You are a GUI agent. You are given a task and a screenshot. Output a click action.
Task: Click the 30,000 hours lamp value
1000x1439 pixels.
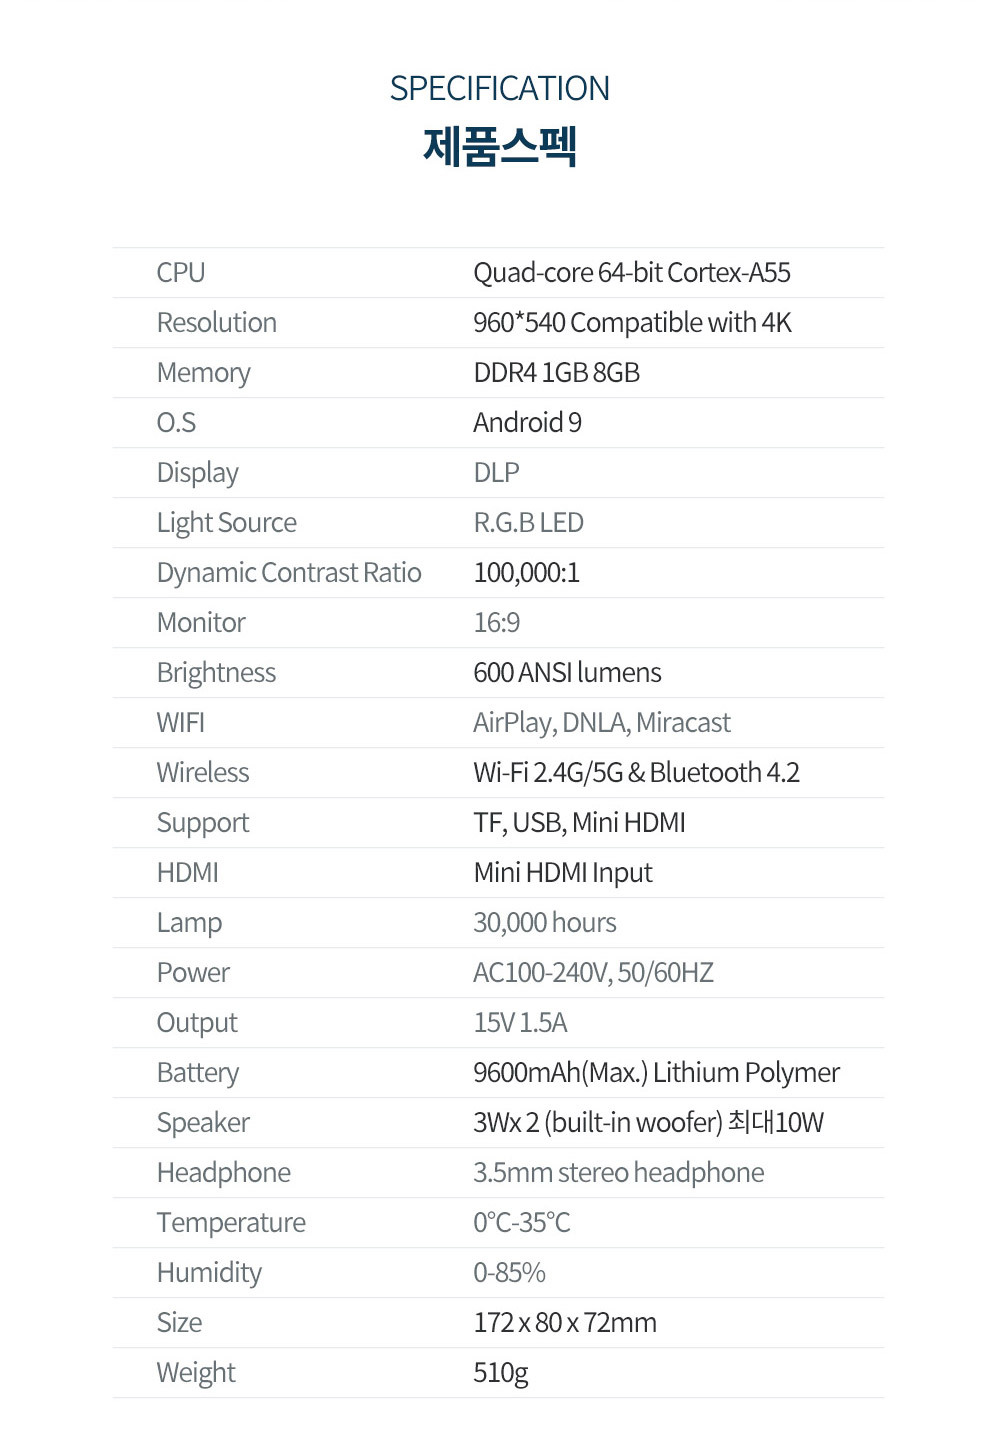(x=544, y=923)
